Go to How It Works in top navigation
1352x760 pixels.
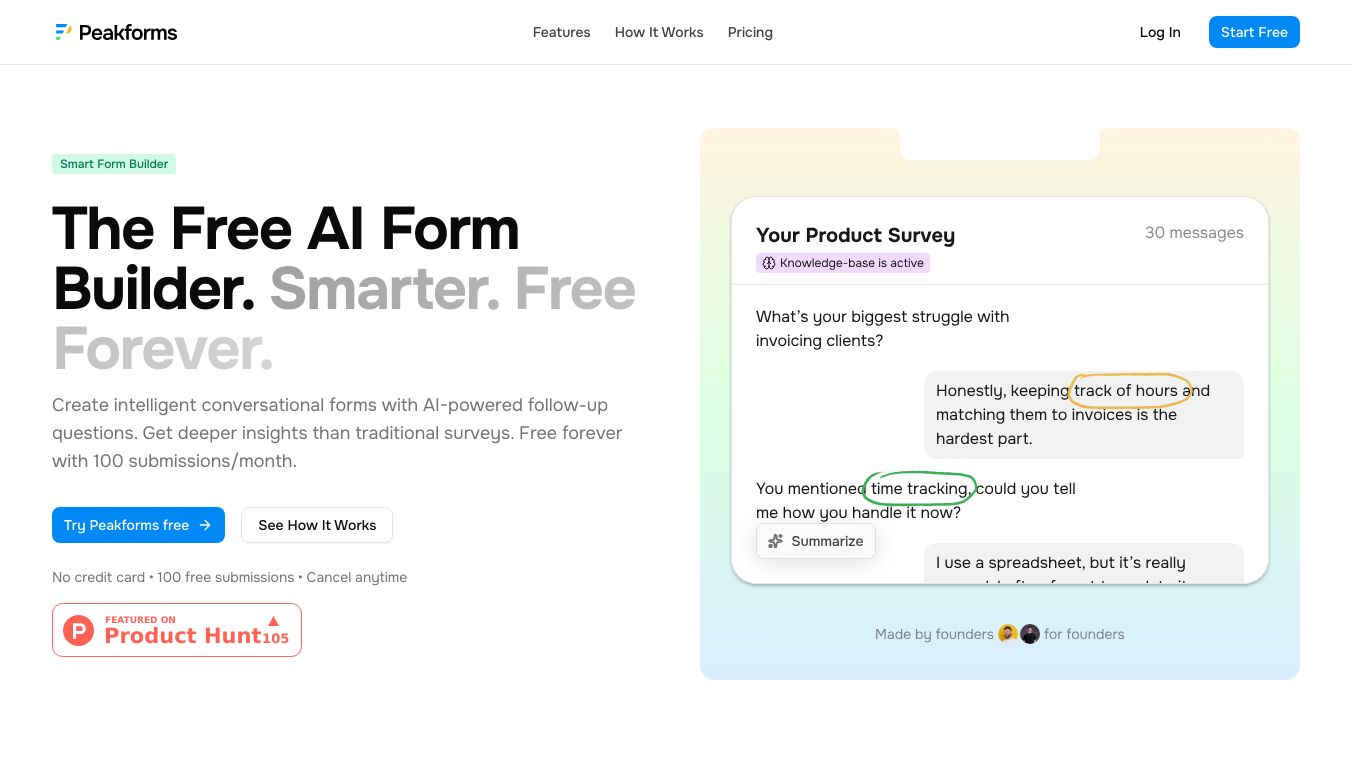[659, 32]
